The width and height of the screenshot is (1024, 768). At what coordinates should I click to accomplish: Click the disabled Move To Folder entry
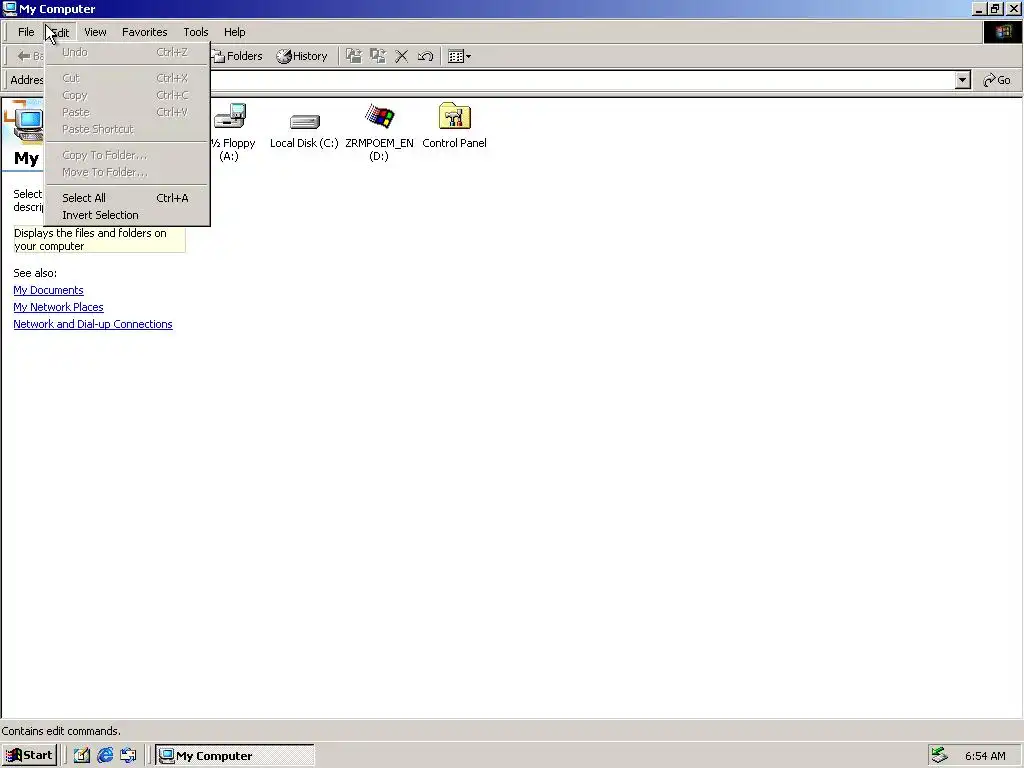[x=127, y=172]
